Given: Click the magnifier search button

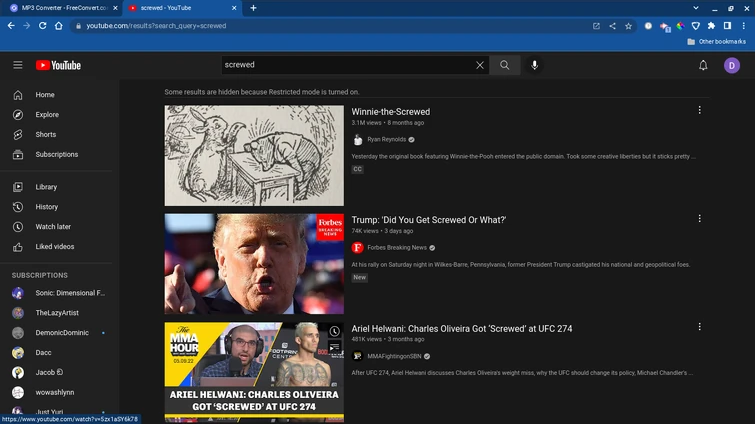Looking at the screenshot, I should click(505, 65).
